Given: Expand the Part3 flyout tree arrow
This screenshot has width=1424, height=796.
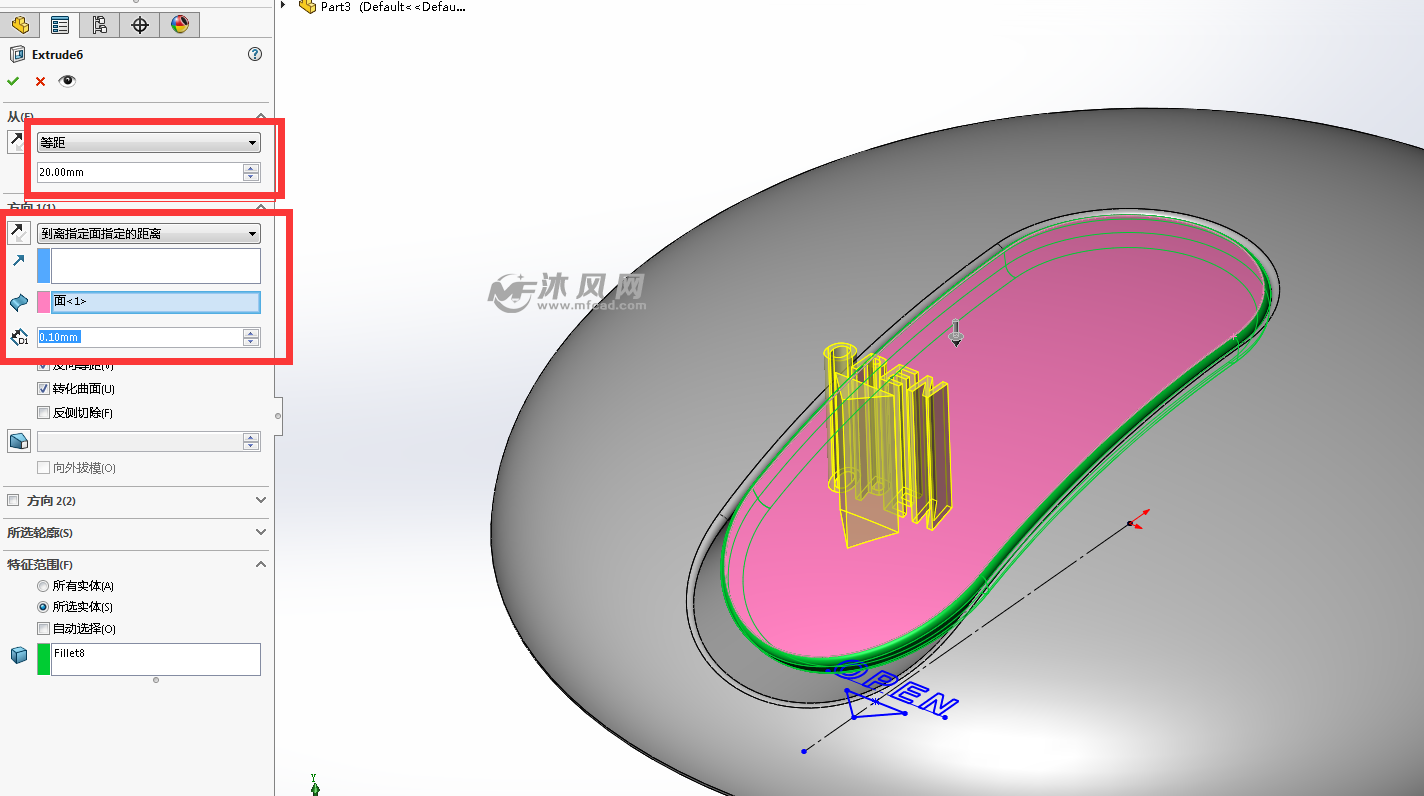Looking at the screenshot, I should click(283, 6).
